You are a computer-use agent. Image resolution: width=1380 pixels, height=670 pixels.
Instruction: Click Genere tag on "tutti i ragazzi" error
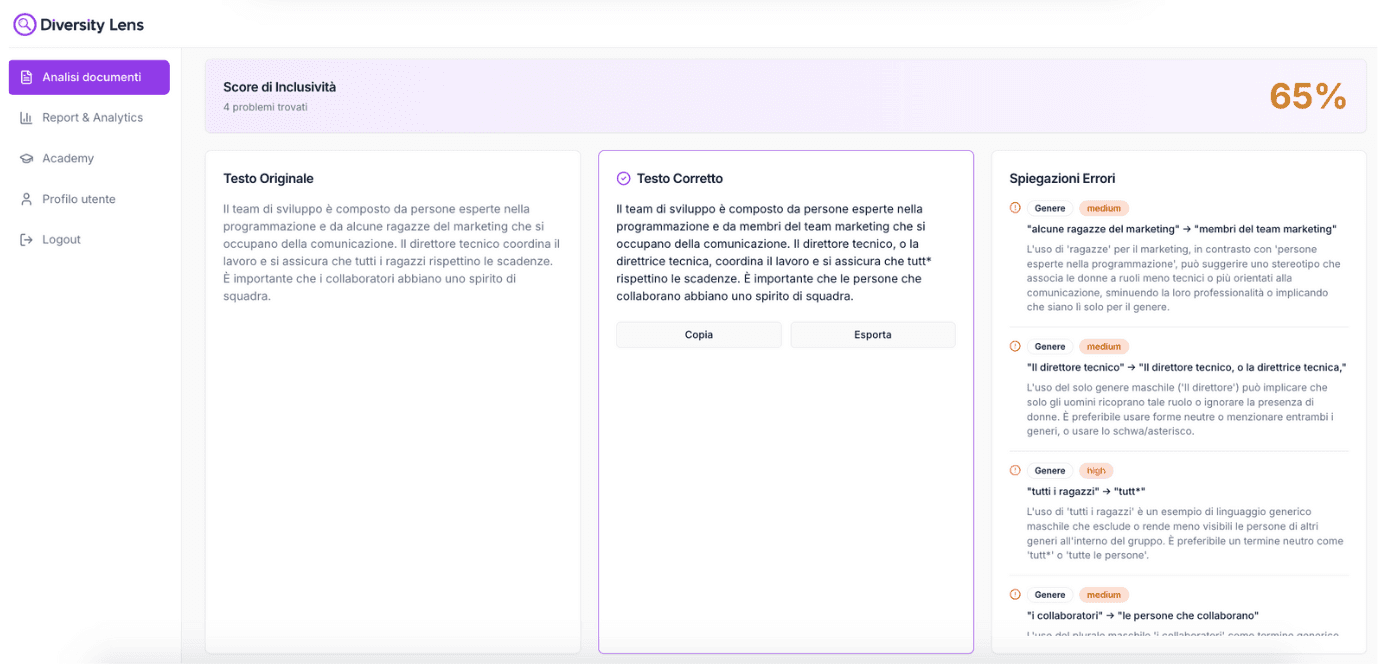pyautogui.click(x=1050, y=470)
